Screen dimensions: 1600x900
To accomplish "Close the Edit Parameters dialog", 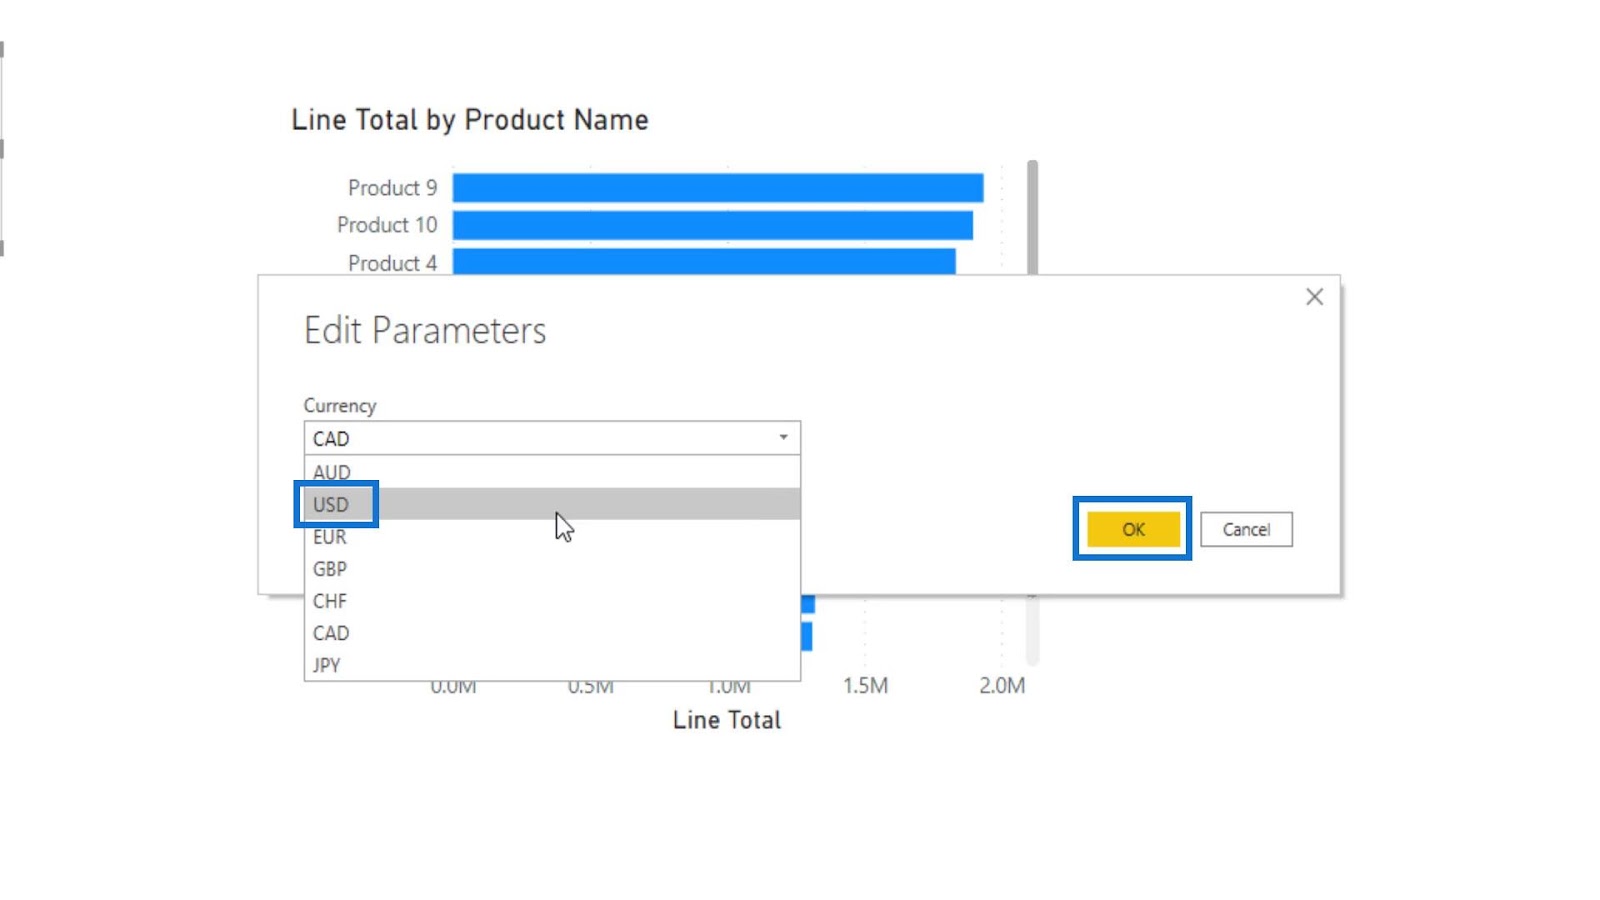I will pyautogui.click(x=1314, y=297).
